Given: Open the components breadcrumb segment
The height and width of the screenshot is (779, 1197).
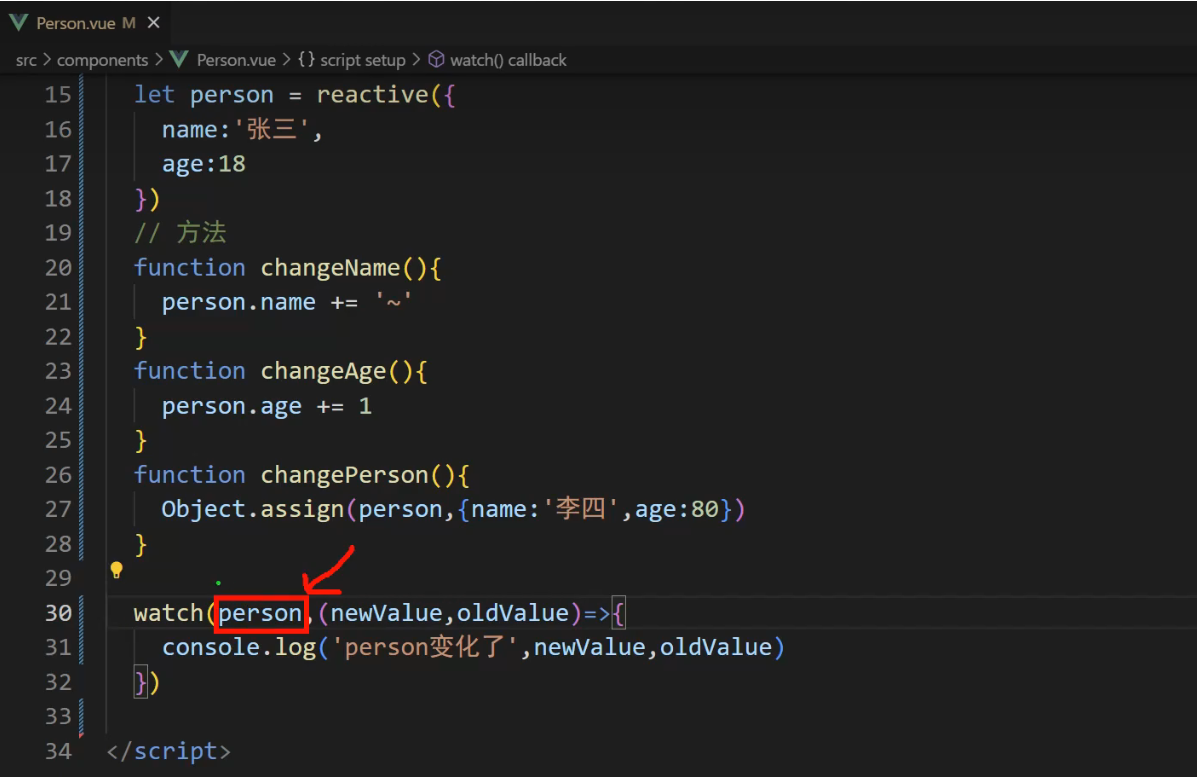Looking at the screenshot, I should 102,60.
